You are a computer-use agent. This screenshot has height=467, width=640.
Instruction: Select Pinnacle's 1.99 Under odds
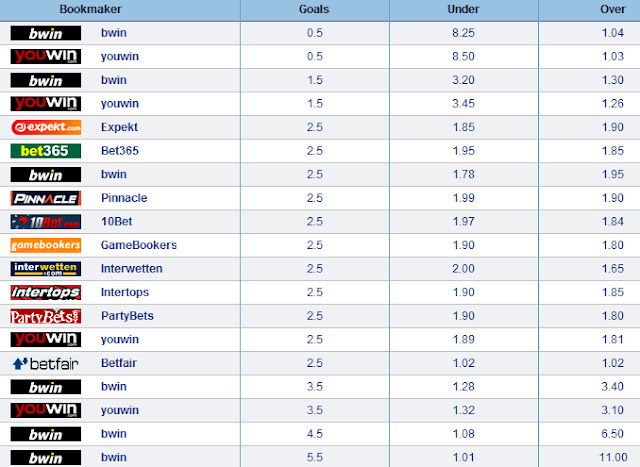(463, 198)
